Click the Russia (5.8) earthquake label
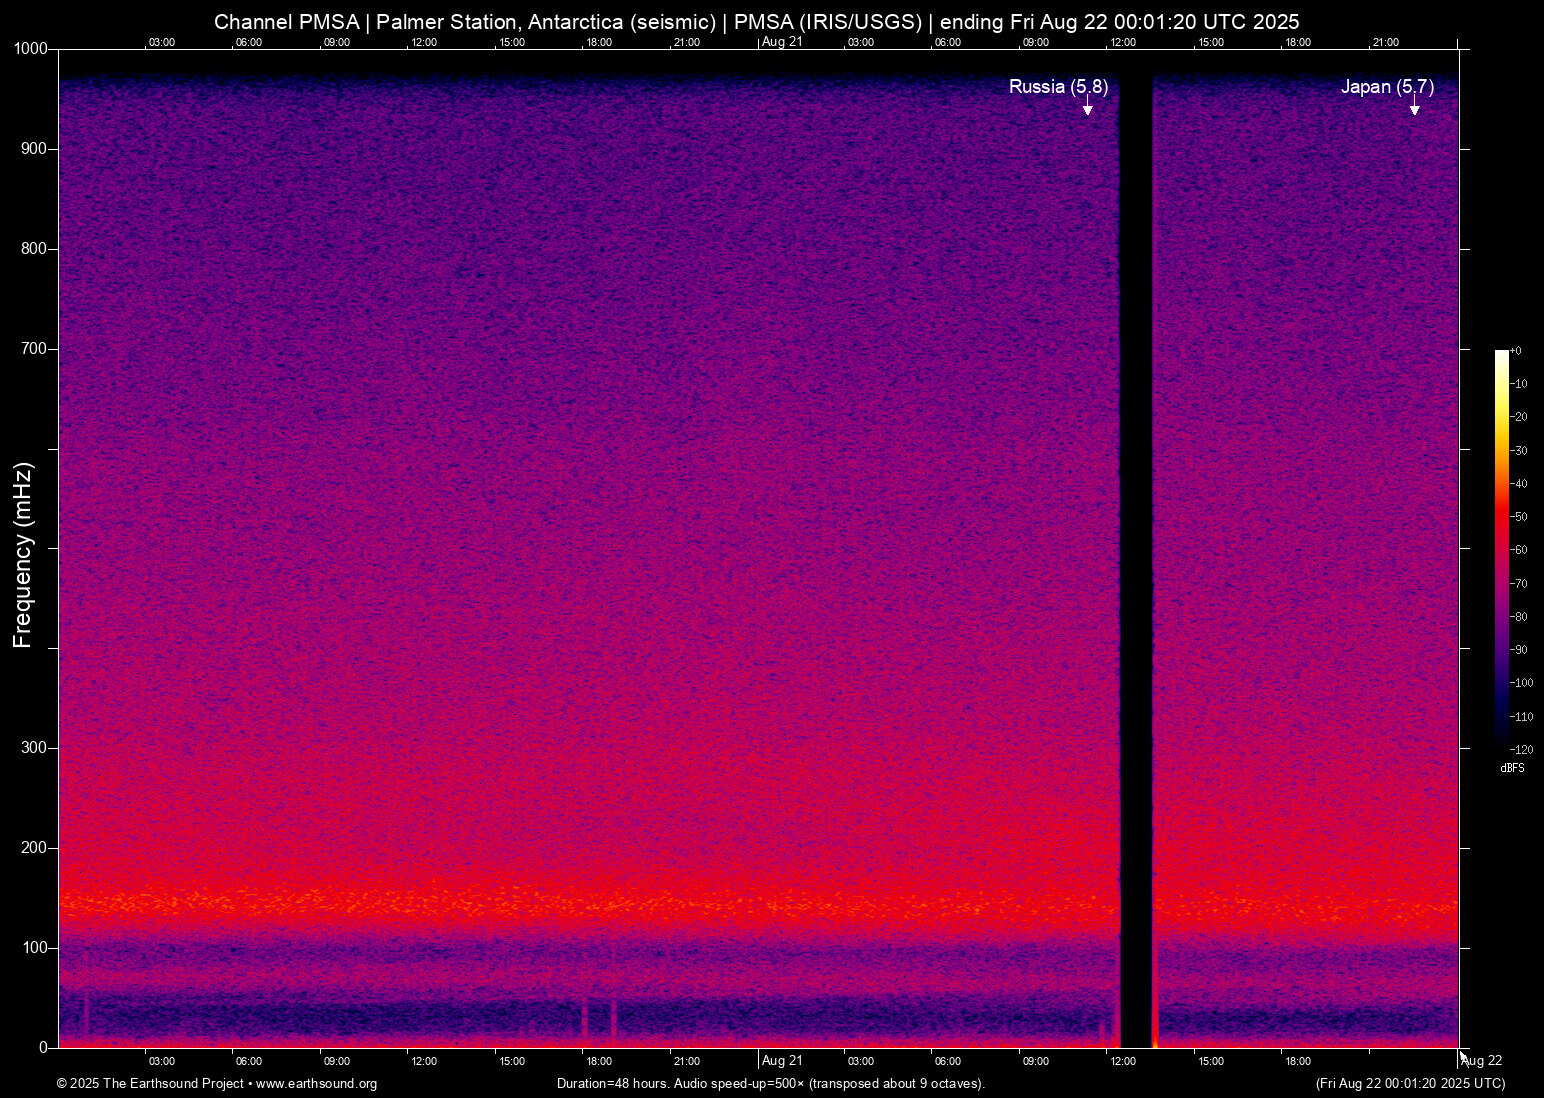The image size is (1544, 1098). pos(1058,87)
